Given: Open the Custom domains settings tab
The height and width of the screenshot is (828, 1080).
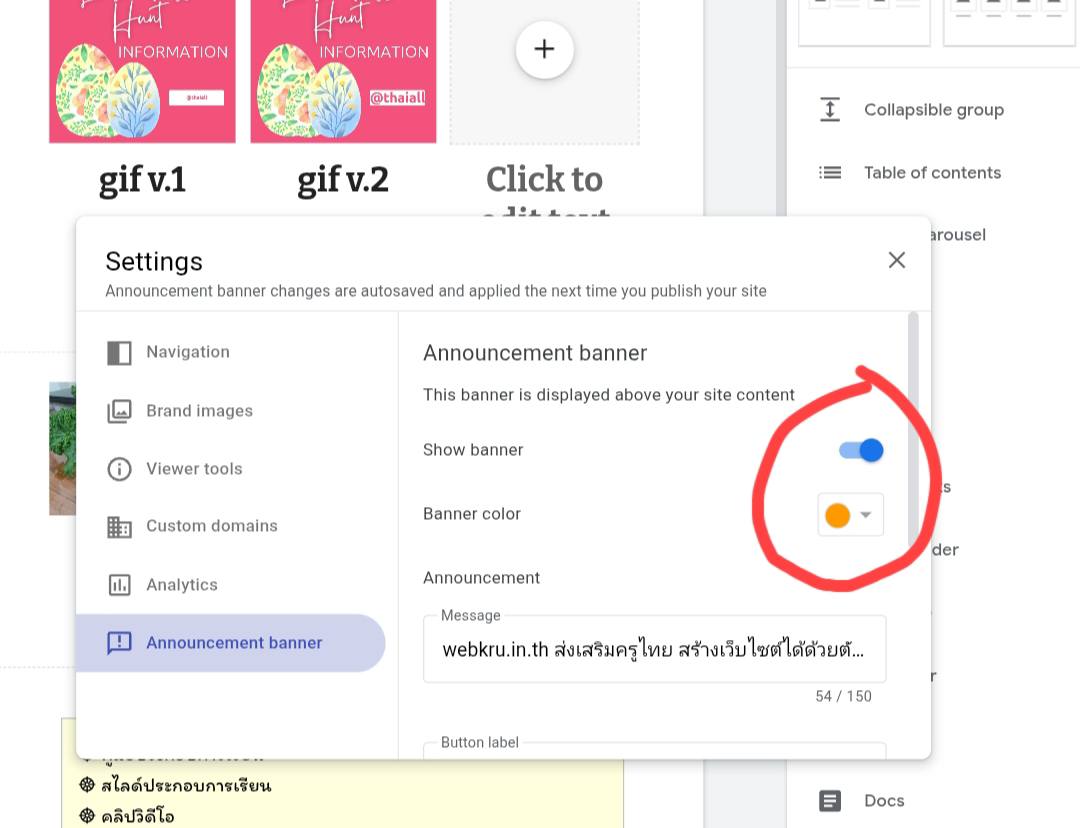Looking at the screenshot, I should coord(211,526).
